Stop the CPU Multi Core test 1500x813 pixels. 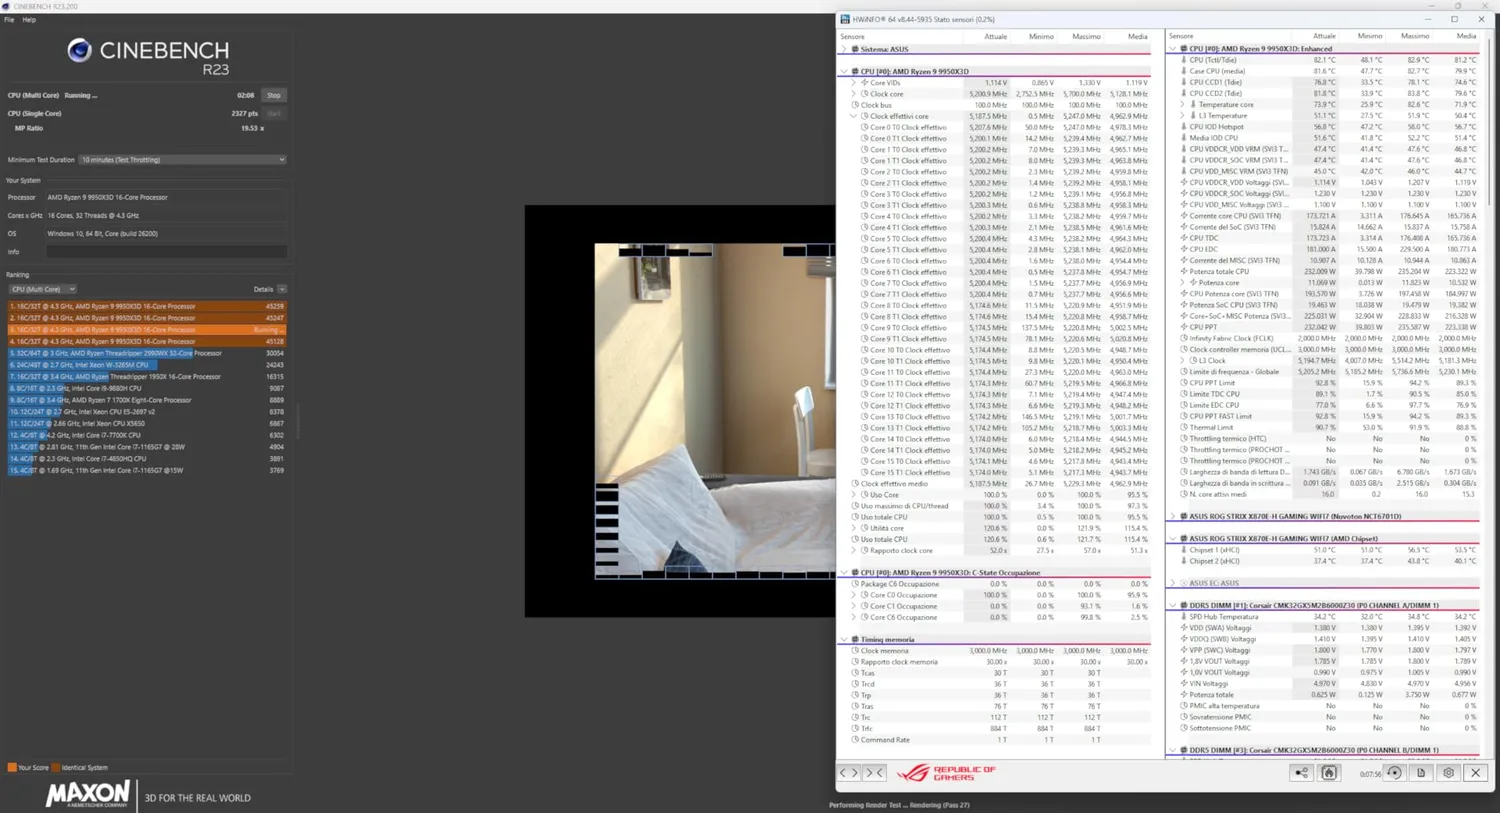(274, 95)
